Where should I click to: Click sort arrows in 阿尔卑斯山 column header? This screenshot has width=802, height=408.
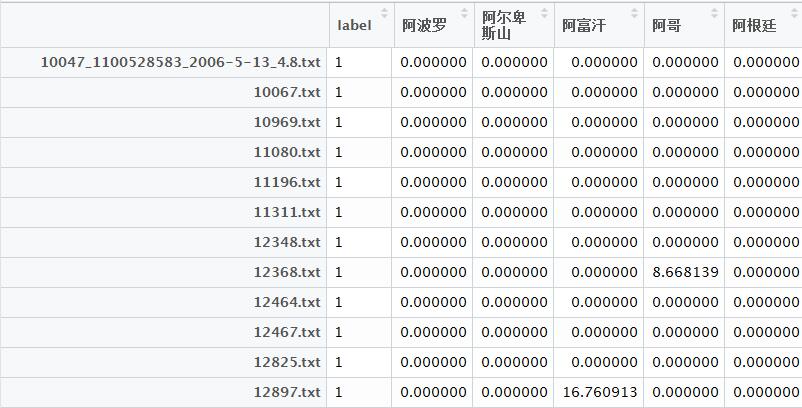coord(544,13)
